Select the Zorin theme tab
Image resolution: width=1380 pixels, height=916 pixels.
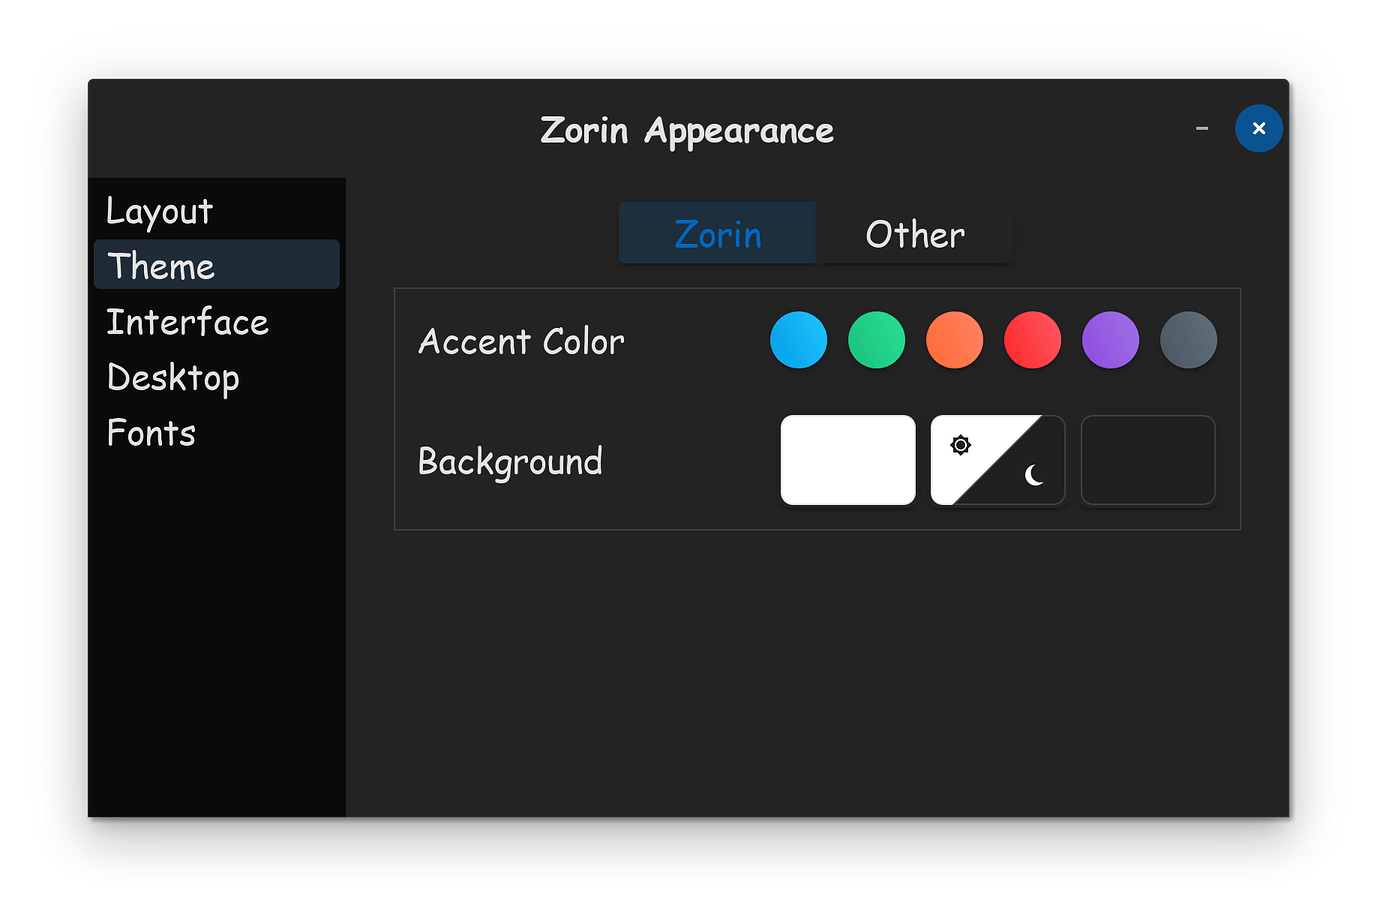(717, 234)
